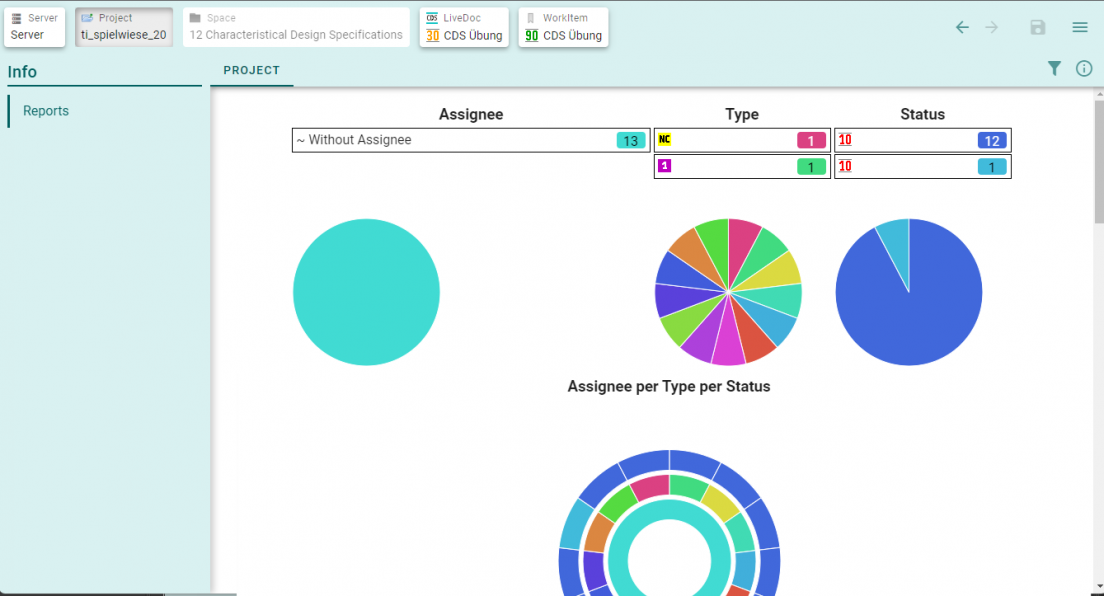The height and width of the screenshot is (596, 1104).
Task: Click the yellow NC type icon
Action: (665, 140)
